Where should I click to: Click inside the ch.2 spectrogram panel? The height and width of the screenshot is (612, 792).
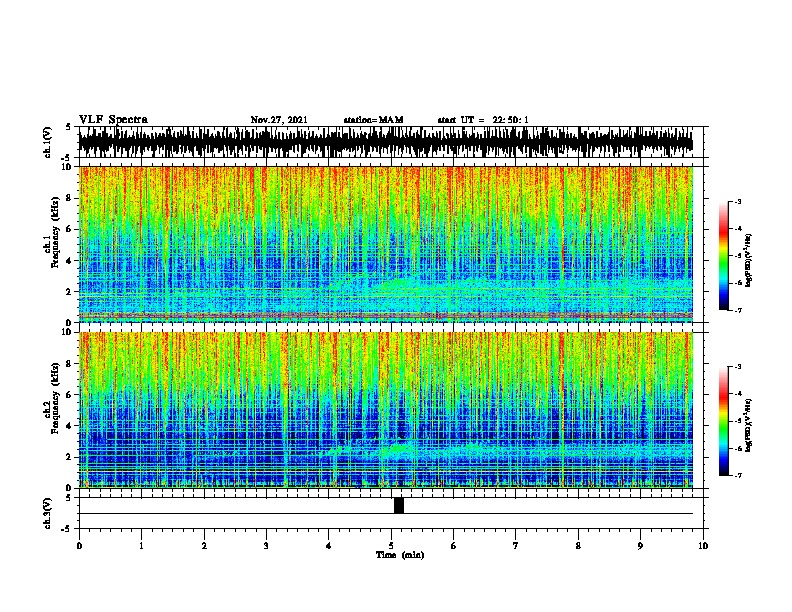(x=386, y=410)
